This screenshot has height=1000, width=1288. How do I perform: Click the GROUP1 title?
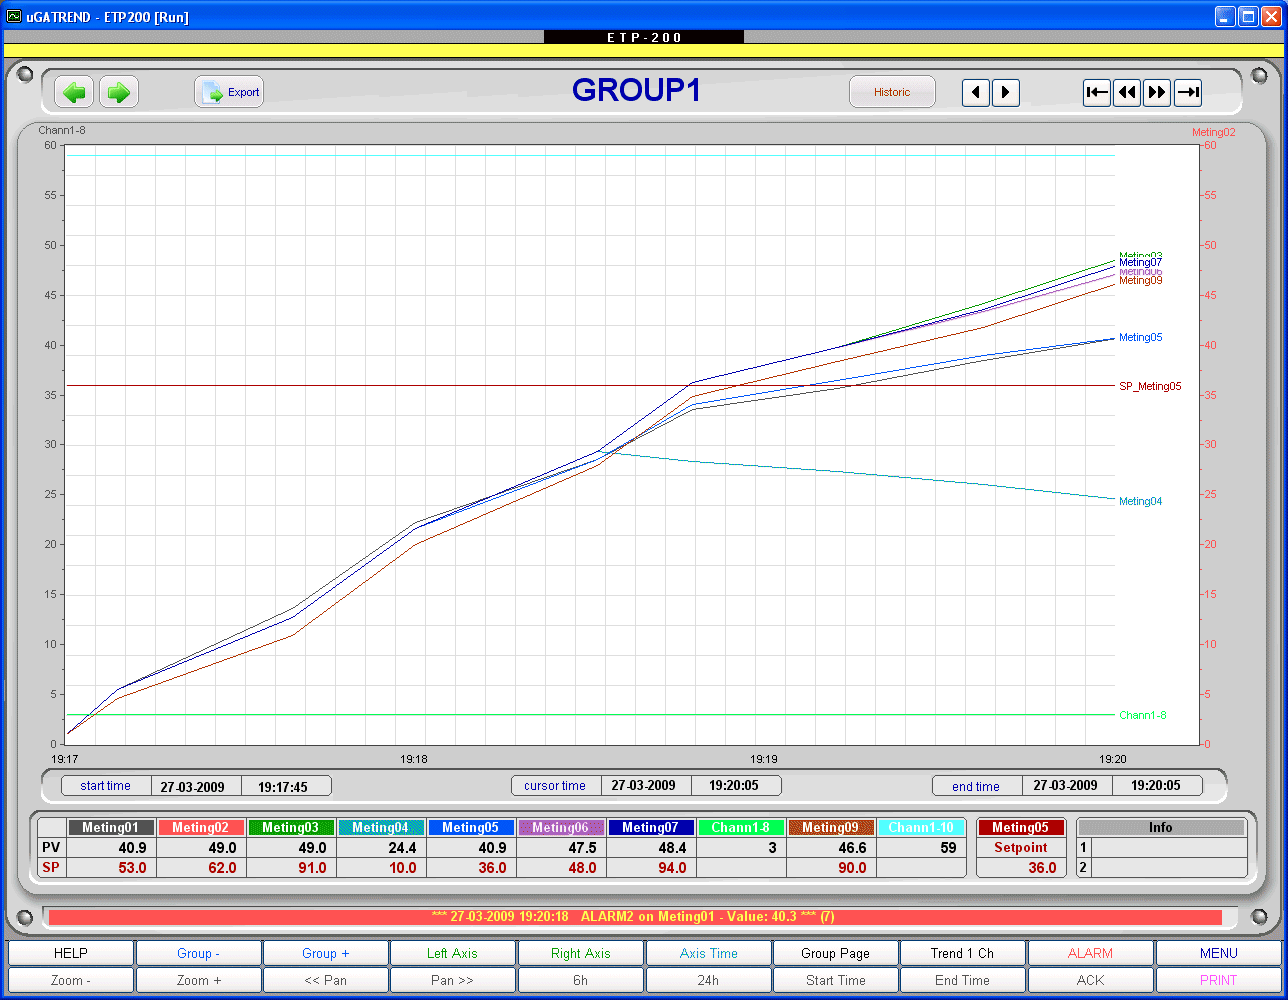[x=636, y=90]
